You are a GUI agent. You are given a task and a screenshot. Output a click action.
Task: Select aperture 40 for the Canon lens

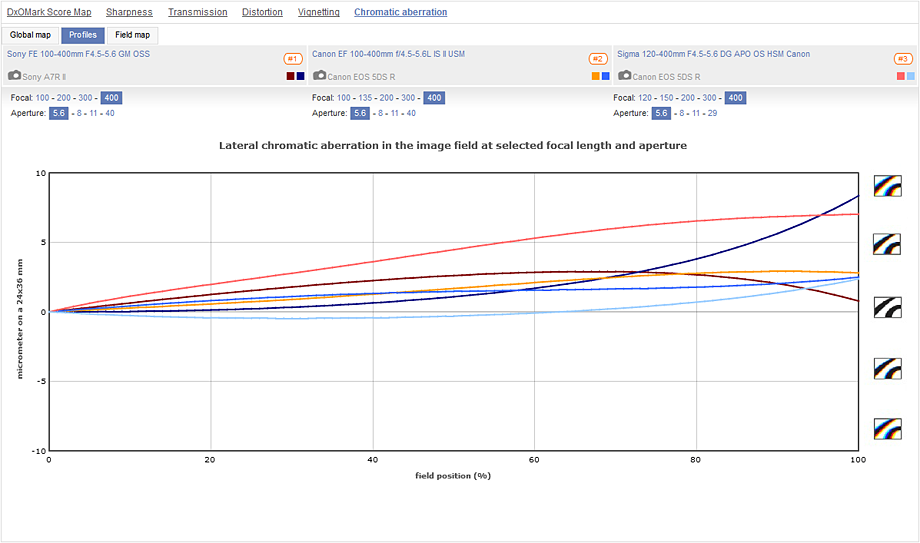(411, 113)
